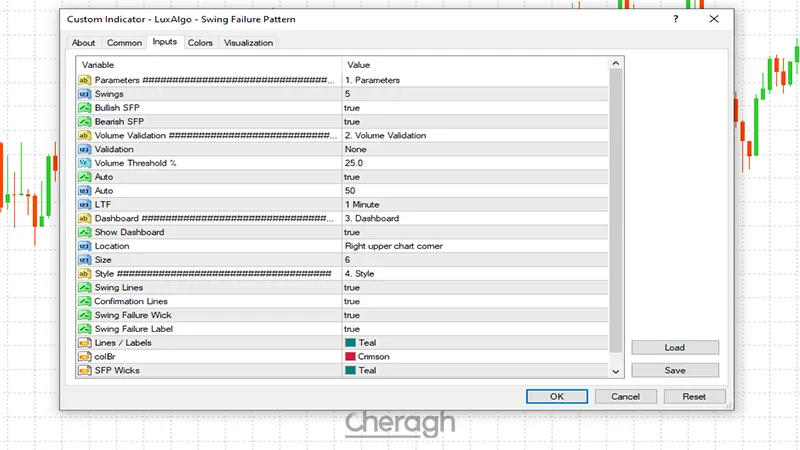Open the LTF 1 Minute dropdown
800x450 pixels.
364,204
